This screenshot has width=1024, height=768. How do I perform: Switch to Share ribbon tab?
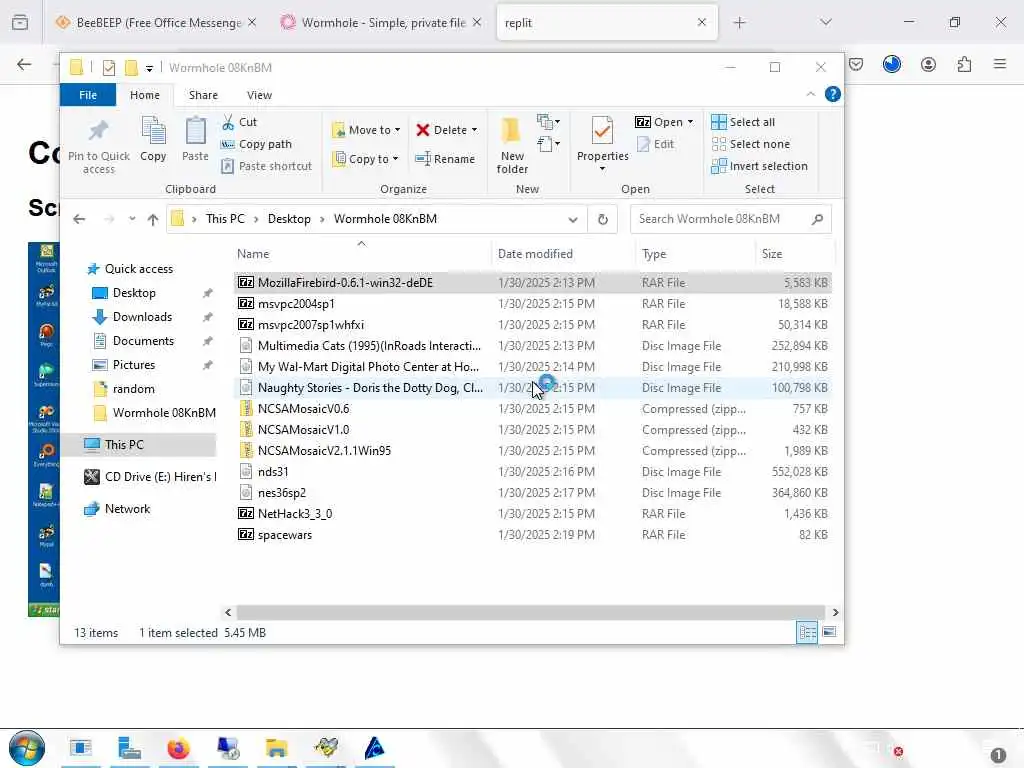tap(203, 95)
